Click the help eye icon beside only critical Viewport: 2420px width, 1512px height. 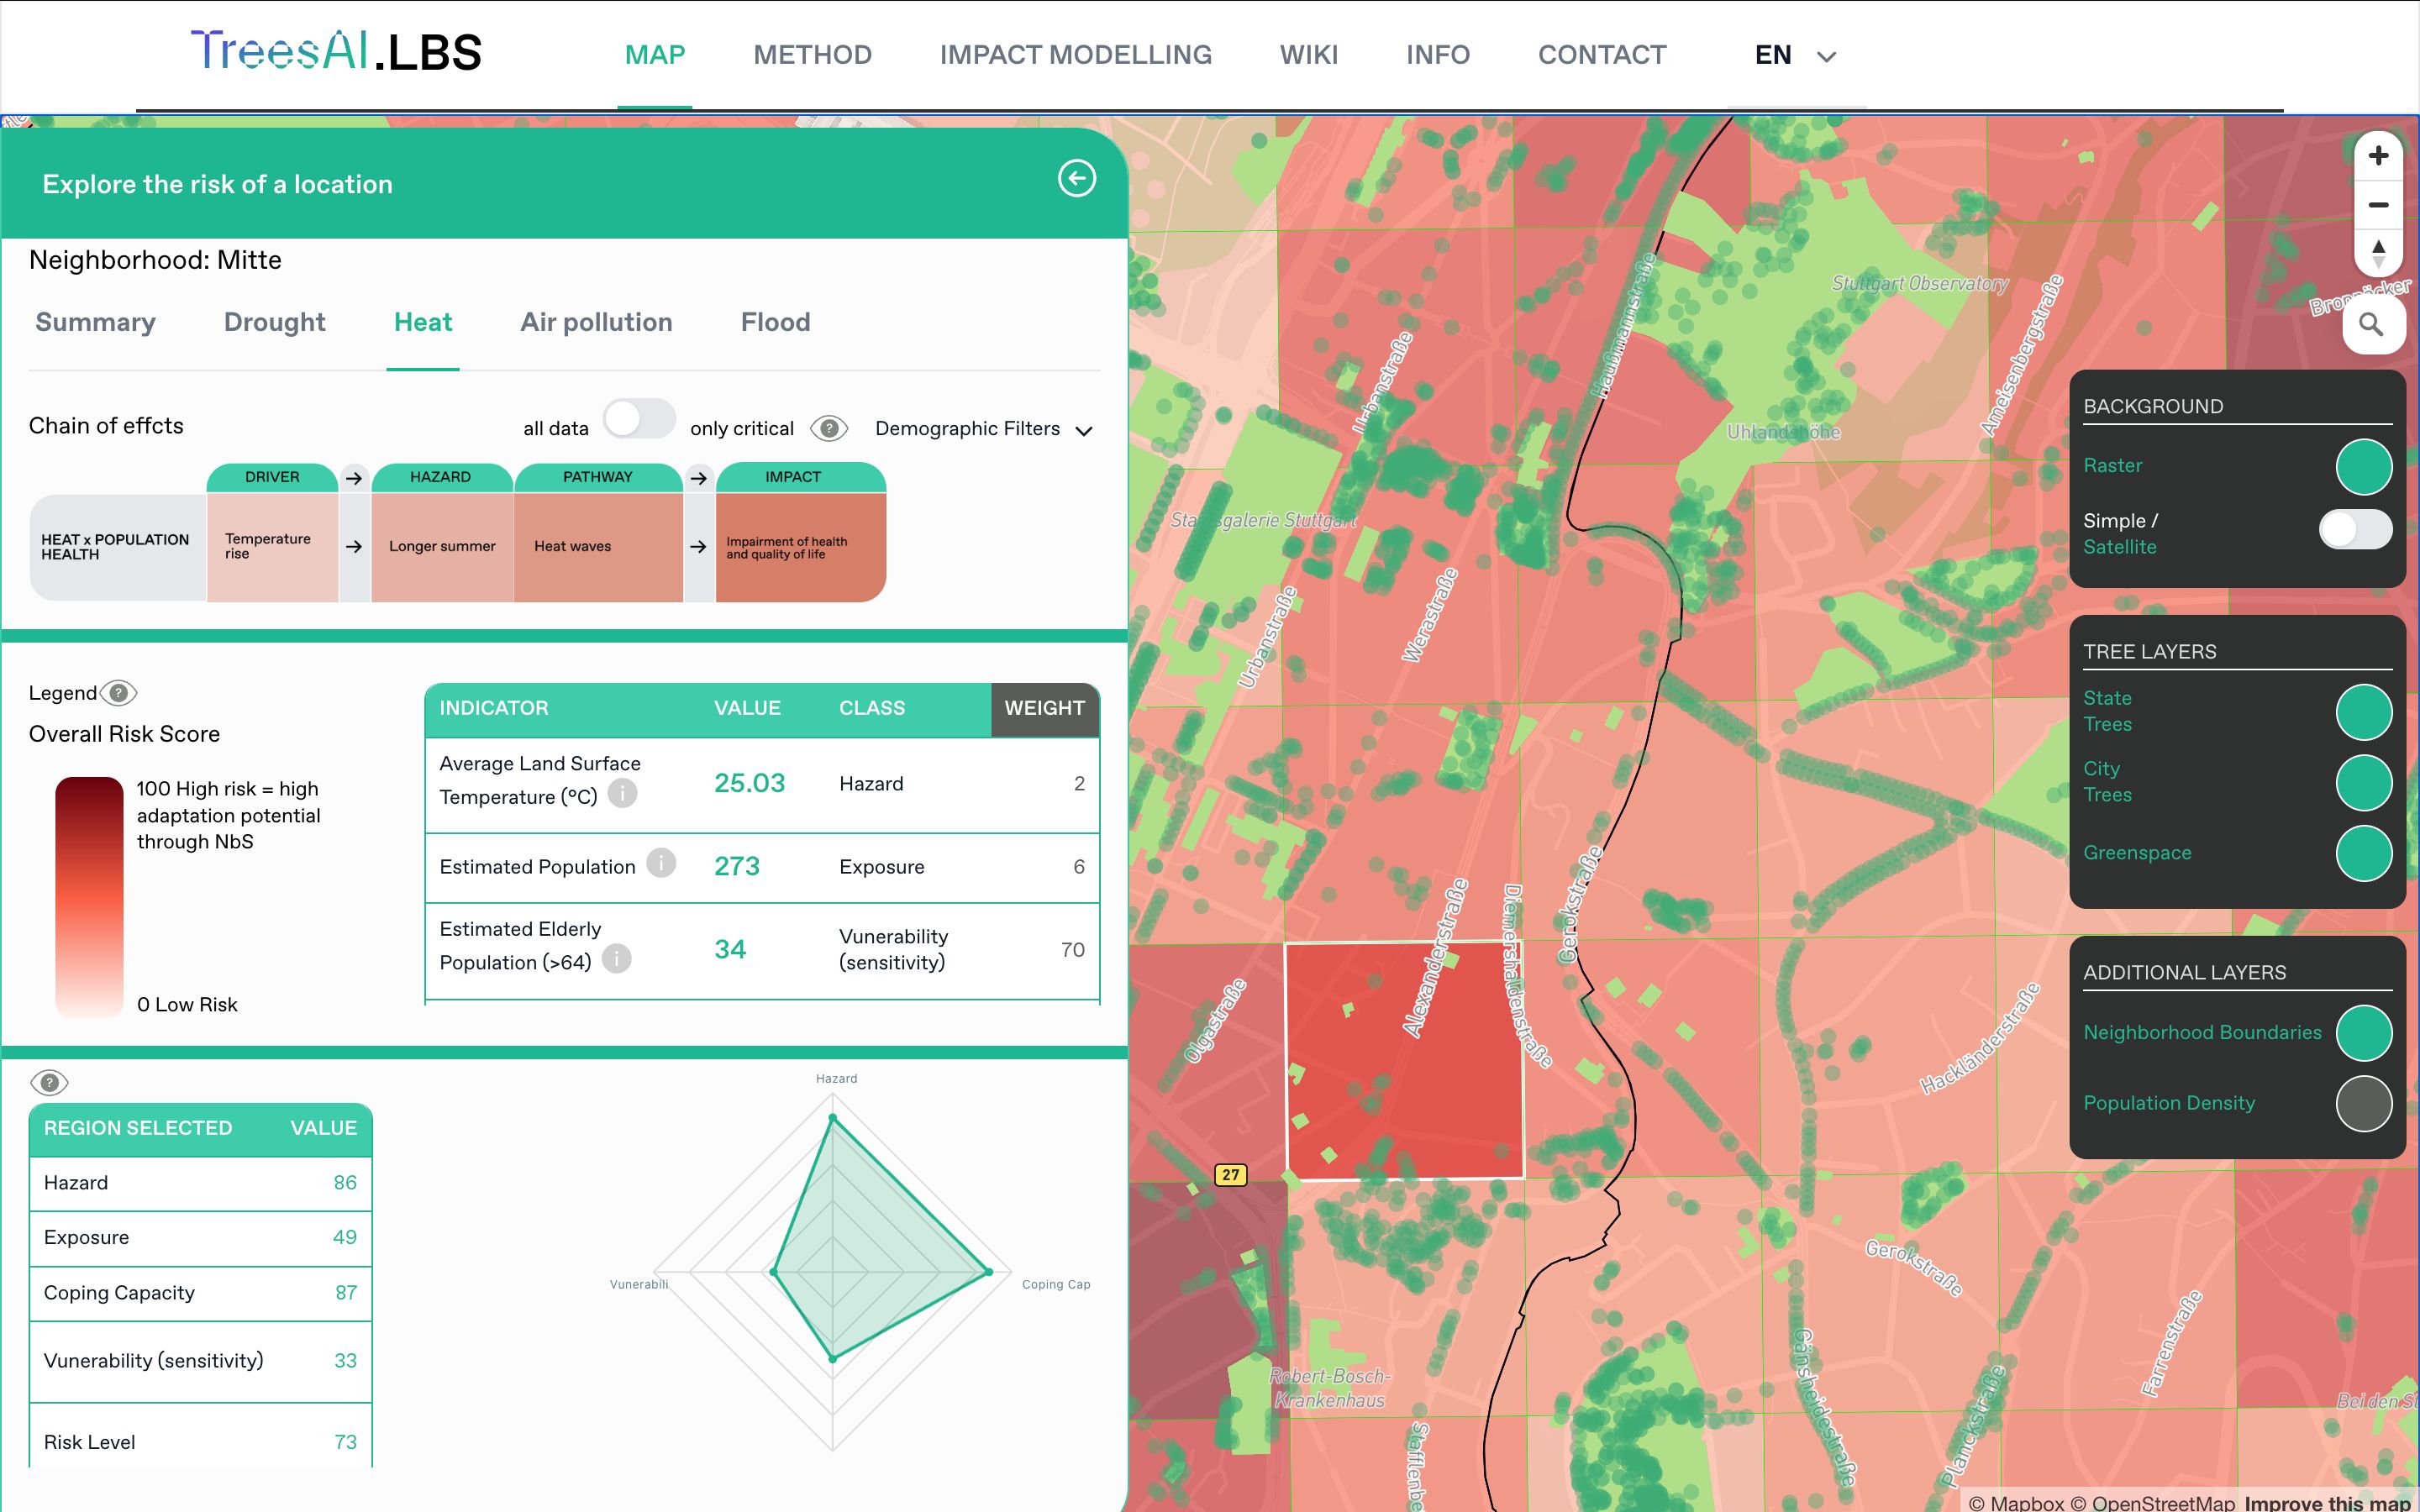(x=829, y=429)
